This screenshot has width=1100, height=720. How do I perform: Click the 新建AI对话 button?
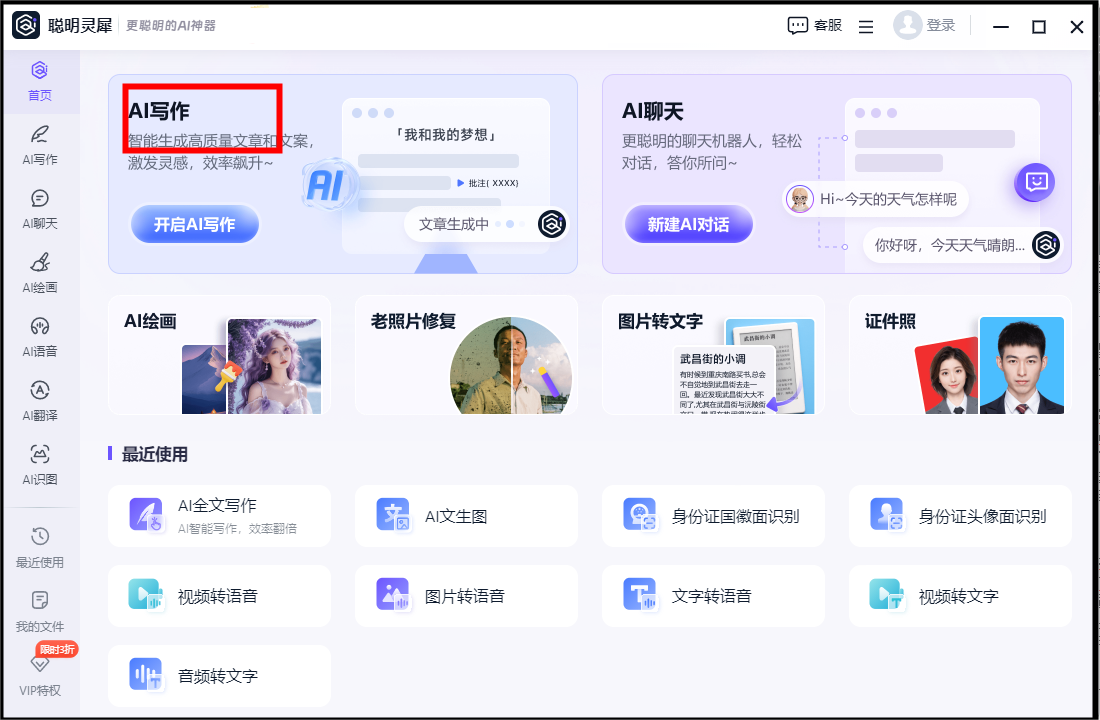(689, 225)
